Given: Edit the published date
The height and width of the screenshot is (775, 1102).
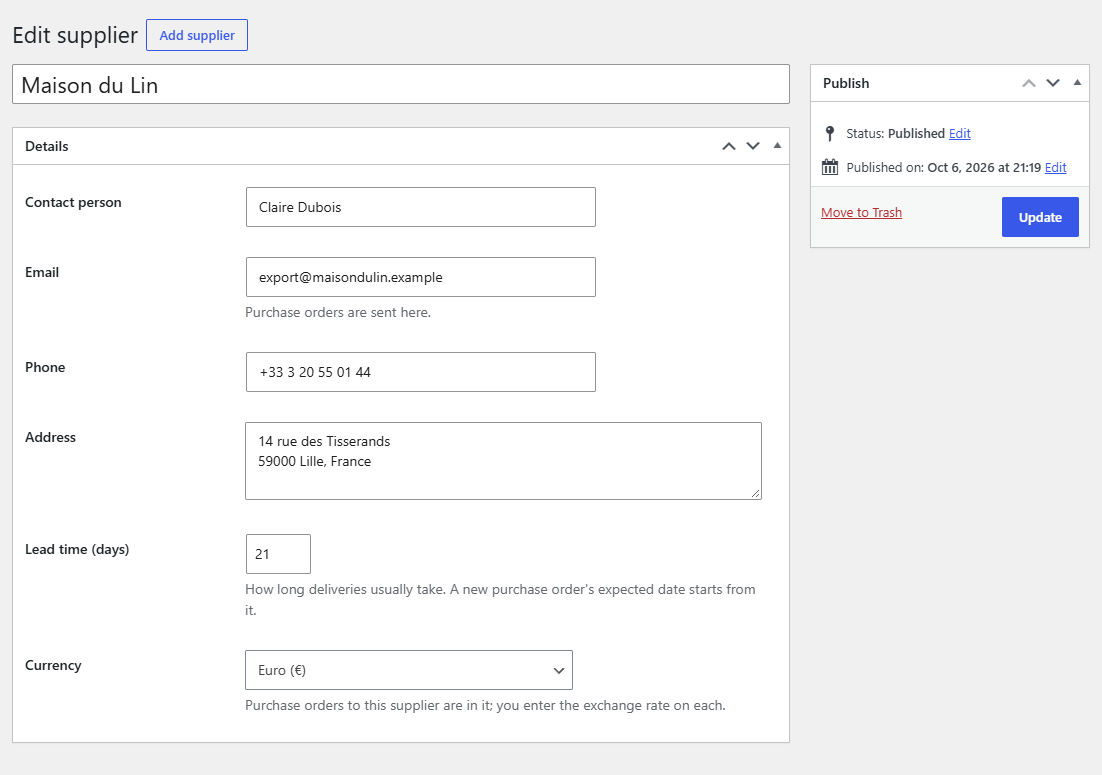Looking at the screenshot, I should click(1056, 167).
